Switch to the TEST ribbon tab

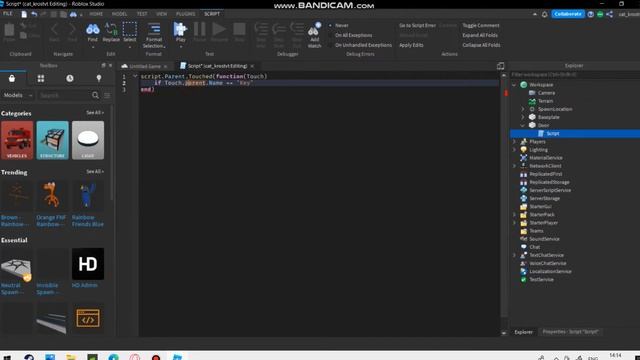click(142, 14)
